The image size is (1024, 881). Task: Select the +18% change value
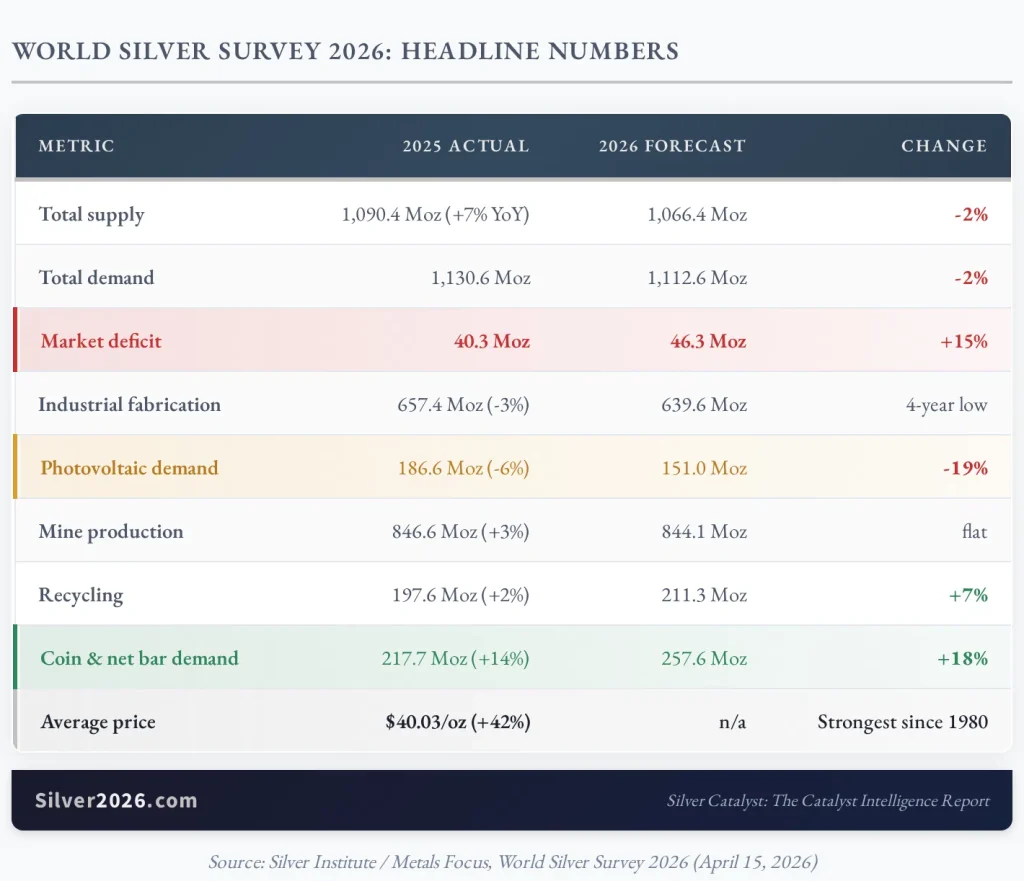963,658
